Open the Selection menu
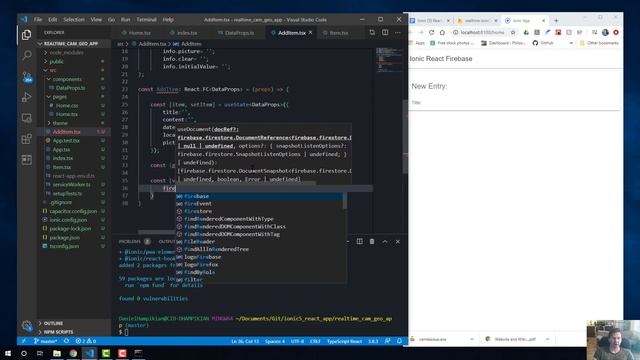Viewport: 640px width, 360px height. [74, 19]
